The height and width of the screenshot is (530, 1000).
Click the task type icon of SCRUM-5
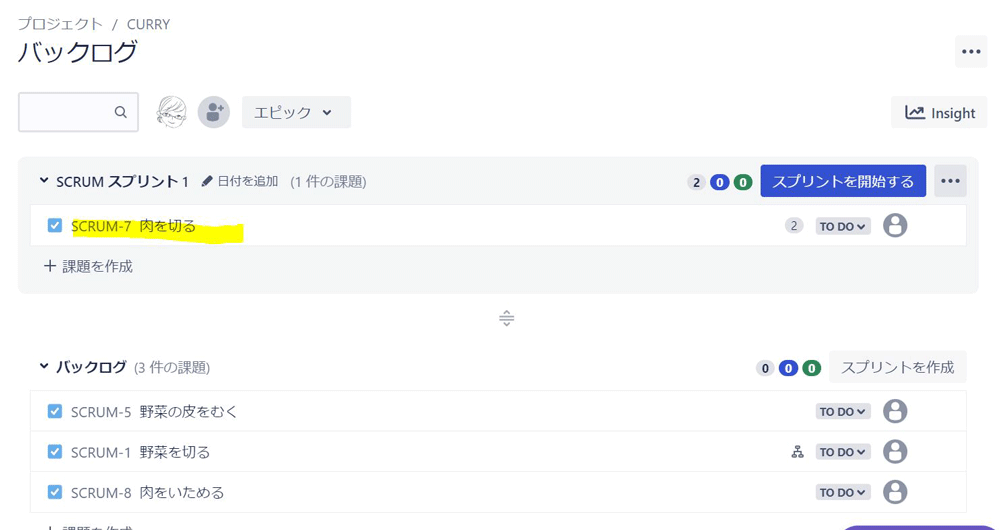tap(55, 411)
